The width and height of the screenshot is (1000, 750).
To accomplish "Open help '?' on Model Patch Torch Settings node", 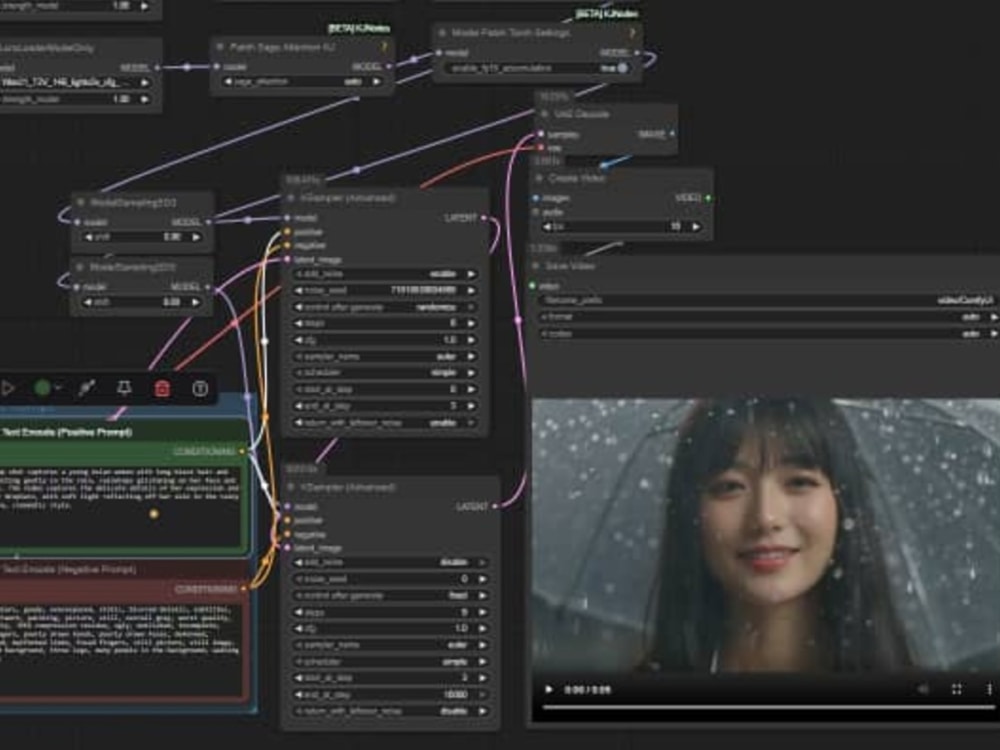I will pos(632,33).
